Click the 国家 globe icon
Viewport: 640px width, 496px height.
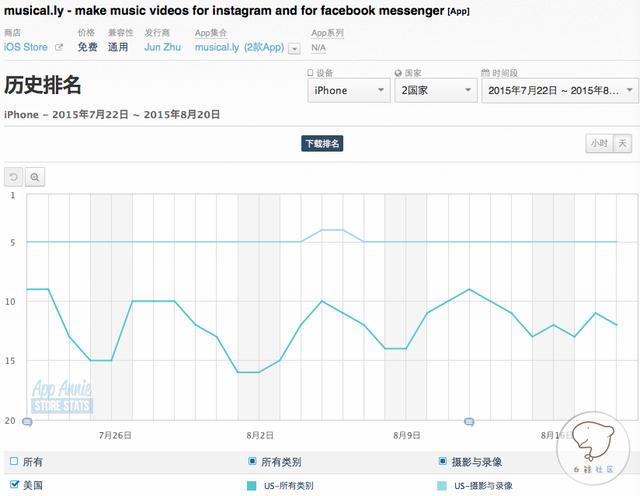pyautogui.click(x=398, y=73)
